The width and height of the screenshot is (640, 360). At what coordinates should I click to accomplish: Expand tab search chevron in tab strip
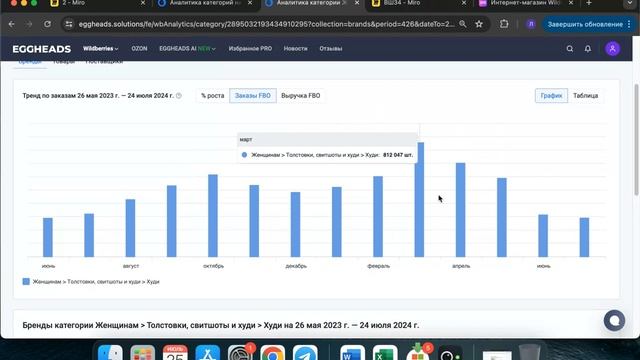[630, 3]
